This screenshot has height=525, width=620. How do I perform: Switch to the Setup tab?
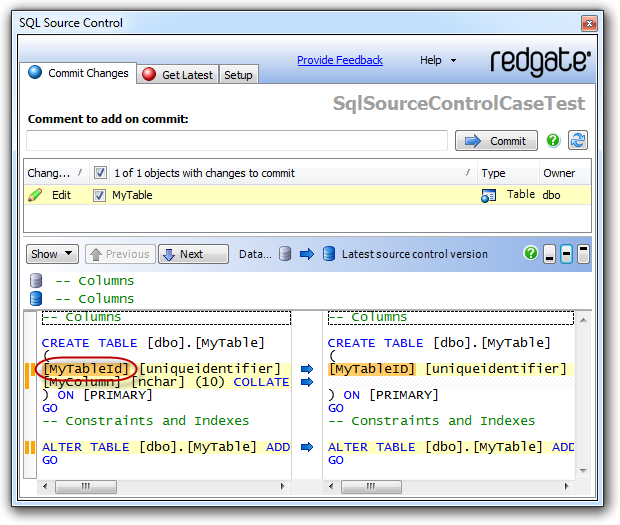(x=238, y=75)
